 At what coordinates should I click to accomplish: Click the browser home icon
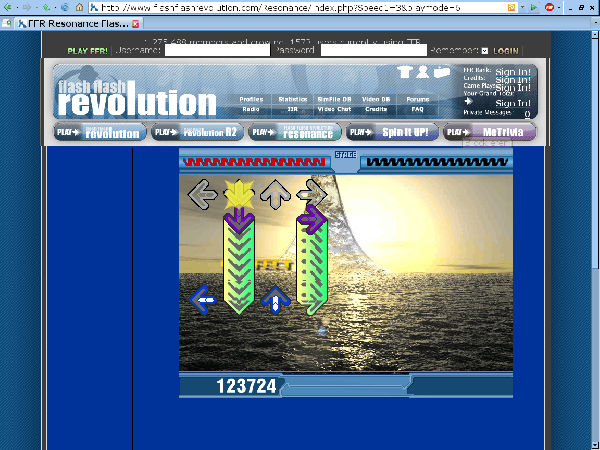79,7
